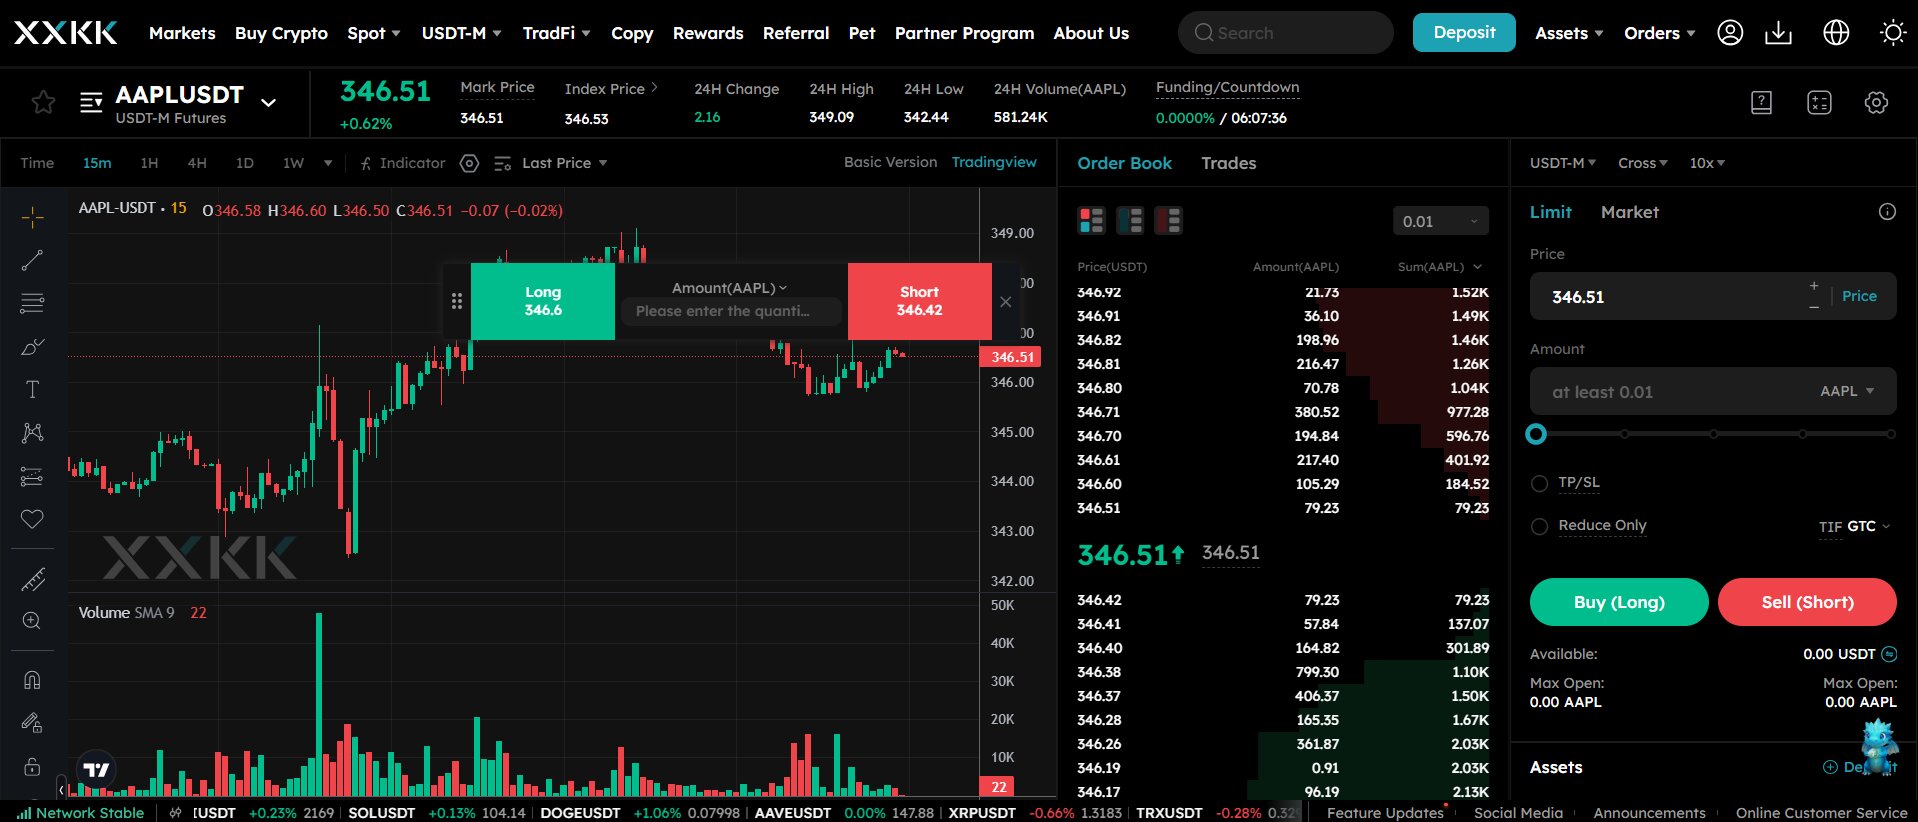
Task: Click the quick Long 346.6 button
Action: (543, 301)
